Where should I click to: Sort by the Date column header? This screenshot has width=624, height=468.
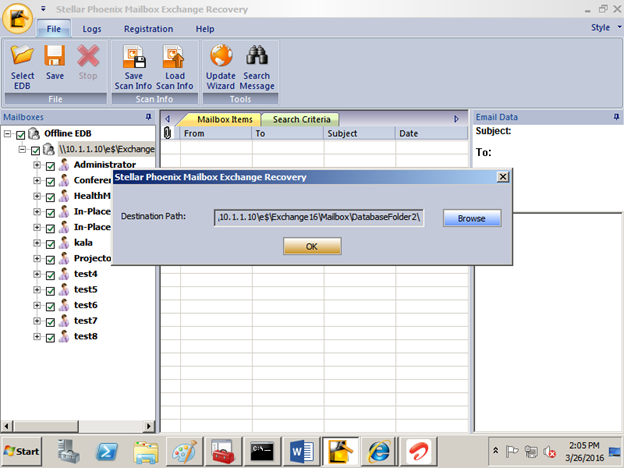tap(431, 133)
